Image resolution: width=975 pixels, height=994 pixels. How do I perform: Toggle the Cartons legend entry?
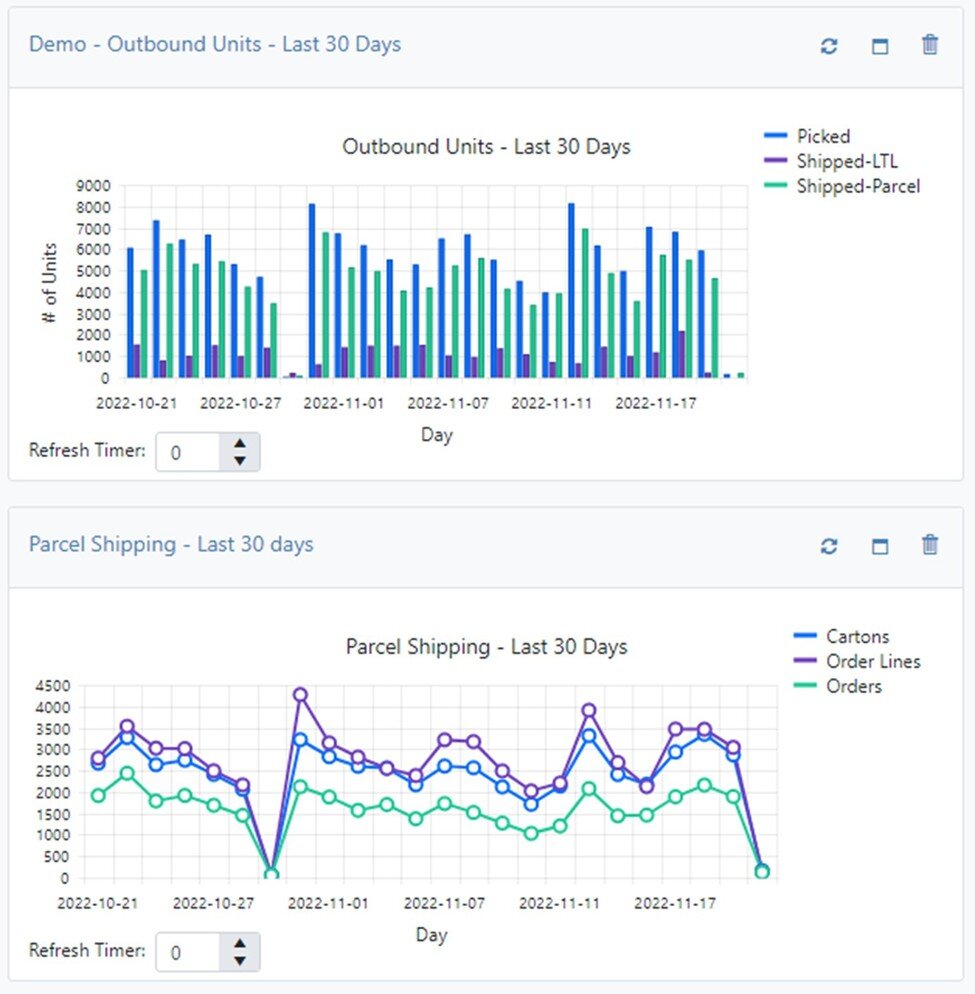pyautogui.click(x=856, y=636)
